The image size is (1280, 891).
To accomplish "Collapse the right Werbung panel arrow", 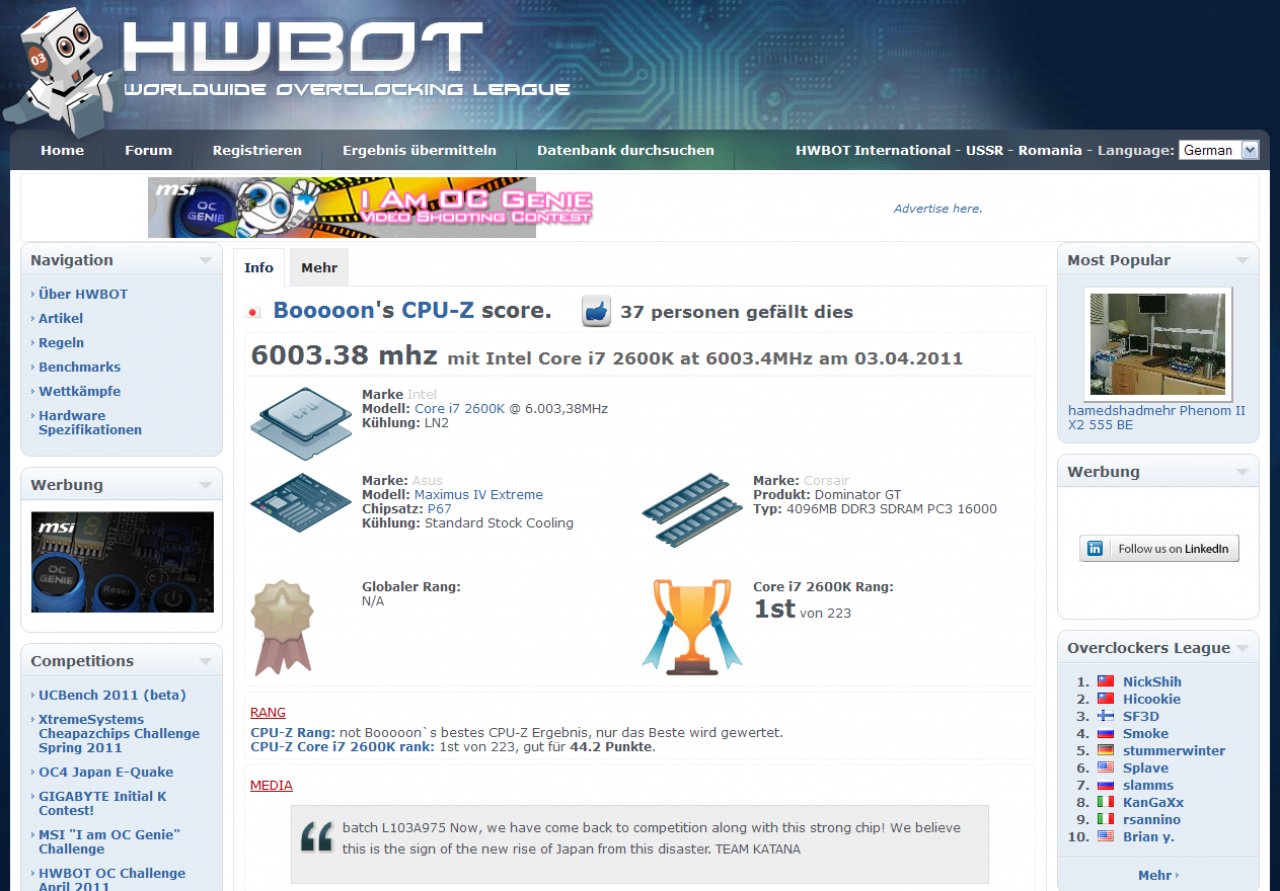I will [1242, 472].
